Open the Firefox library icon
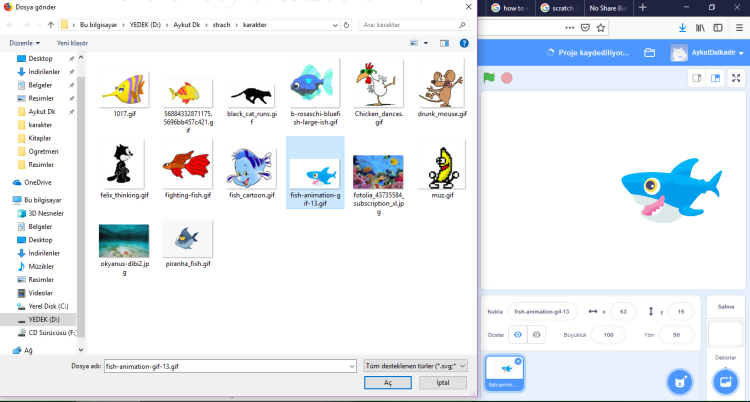 coord(700,28)
